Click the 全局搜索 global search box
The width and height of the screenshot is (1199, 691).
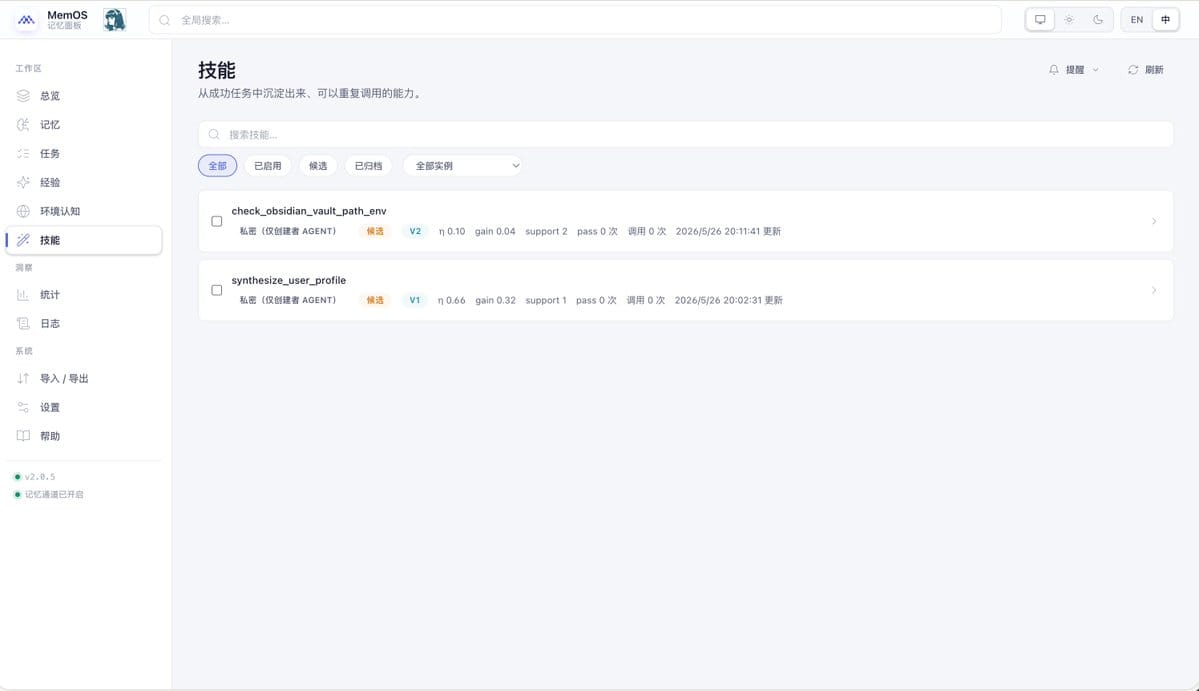[575, 20]
